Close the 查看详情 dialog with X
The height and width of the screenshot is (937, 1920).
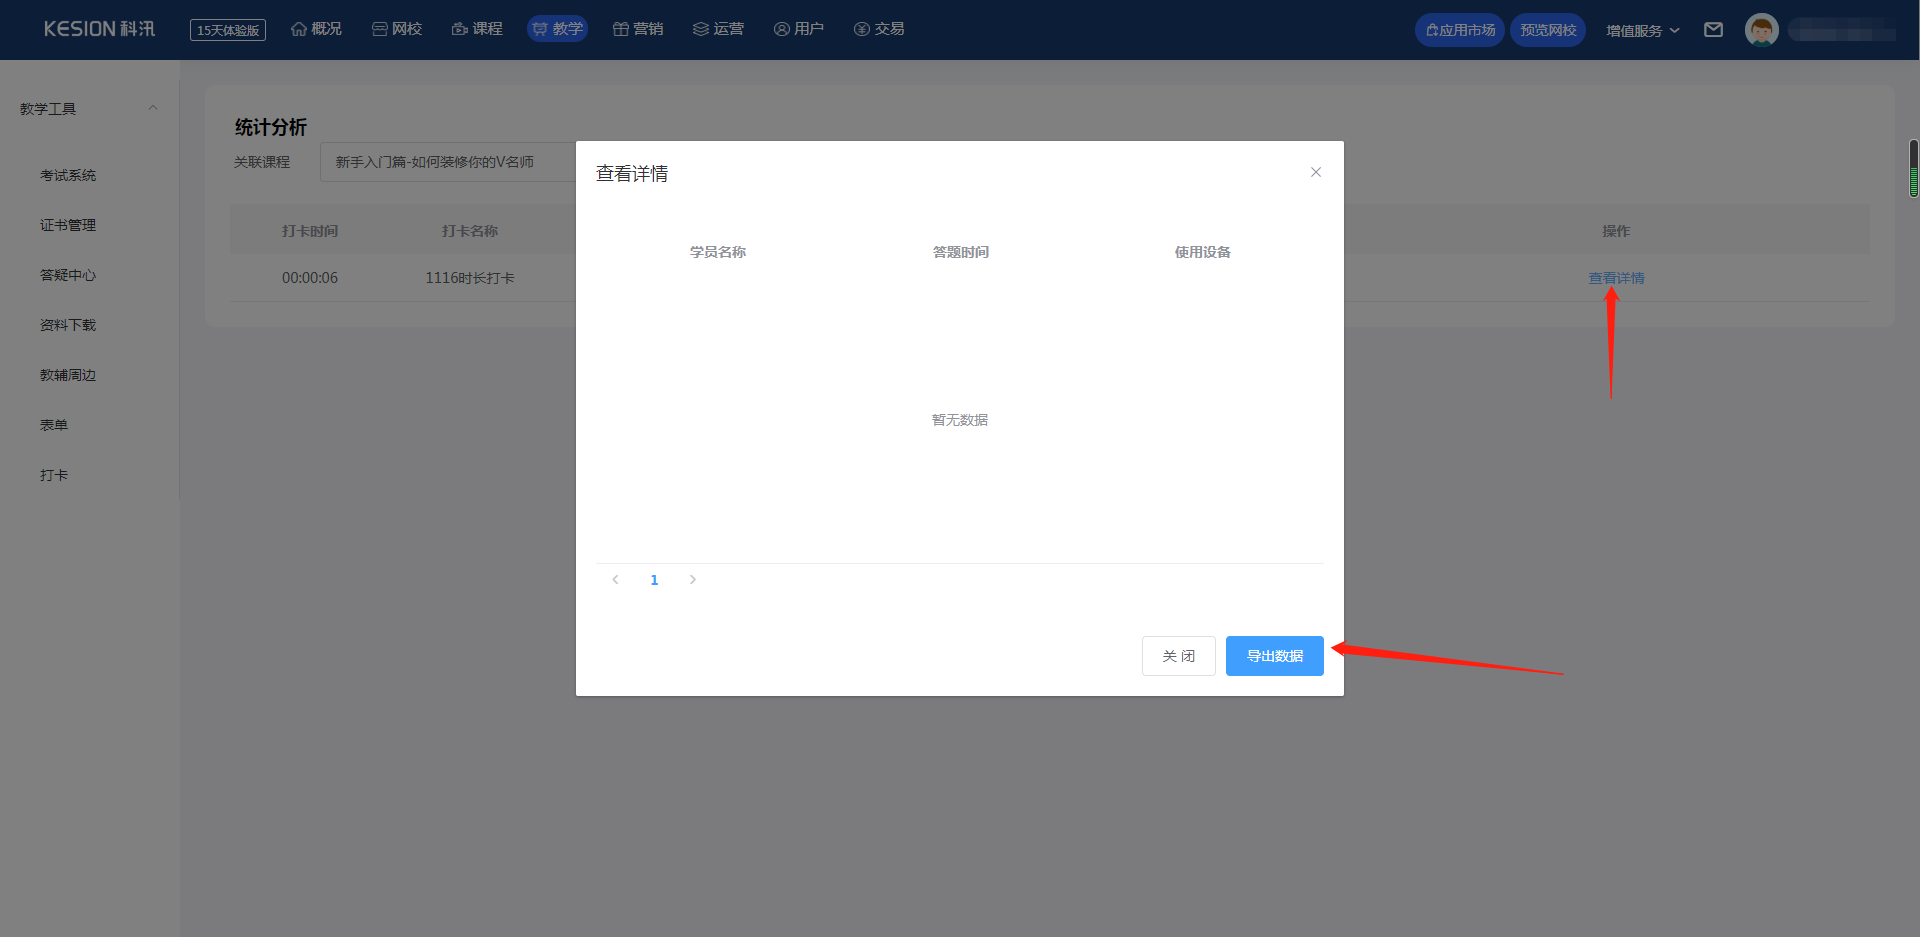tap(1316, 172)
